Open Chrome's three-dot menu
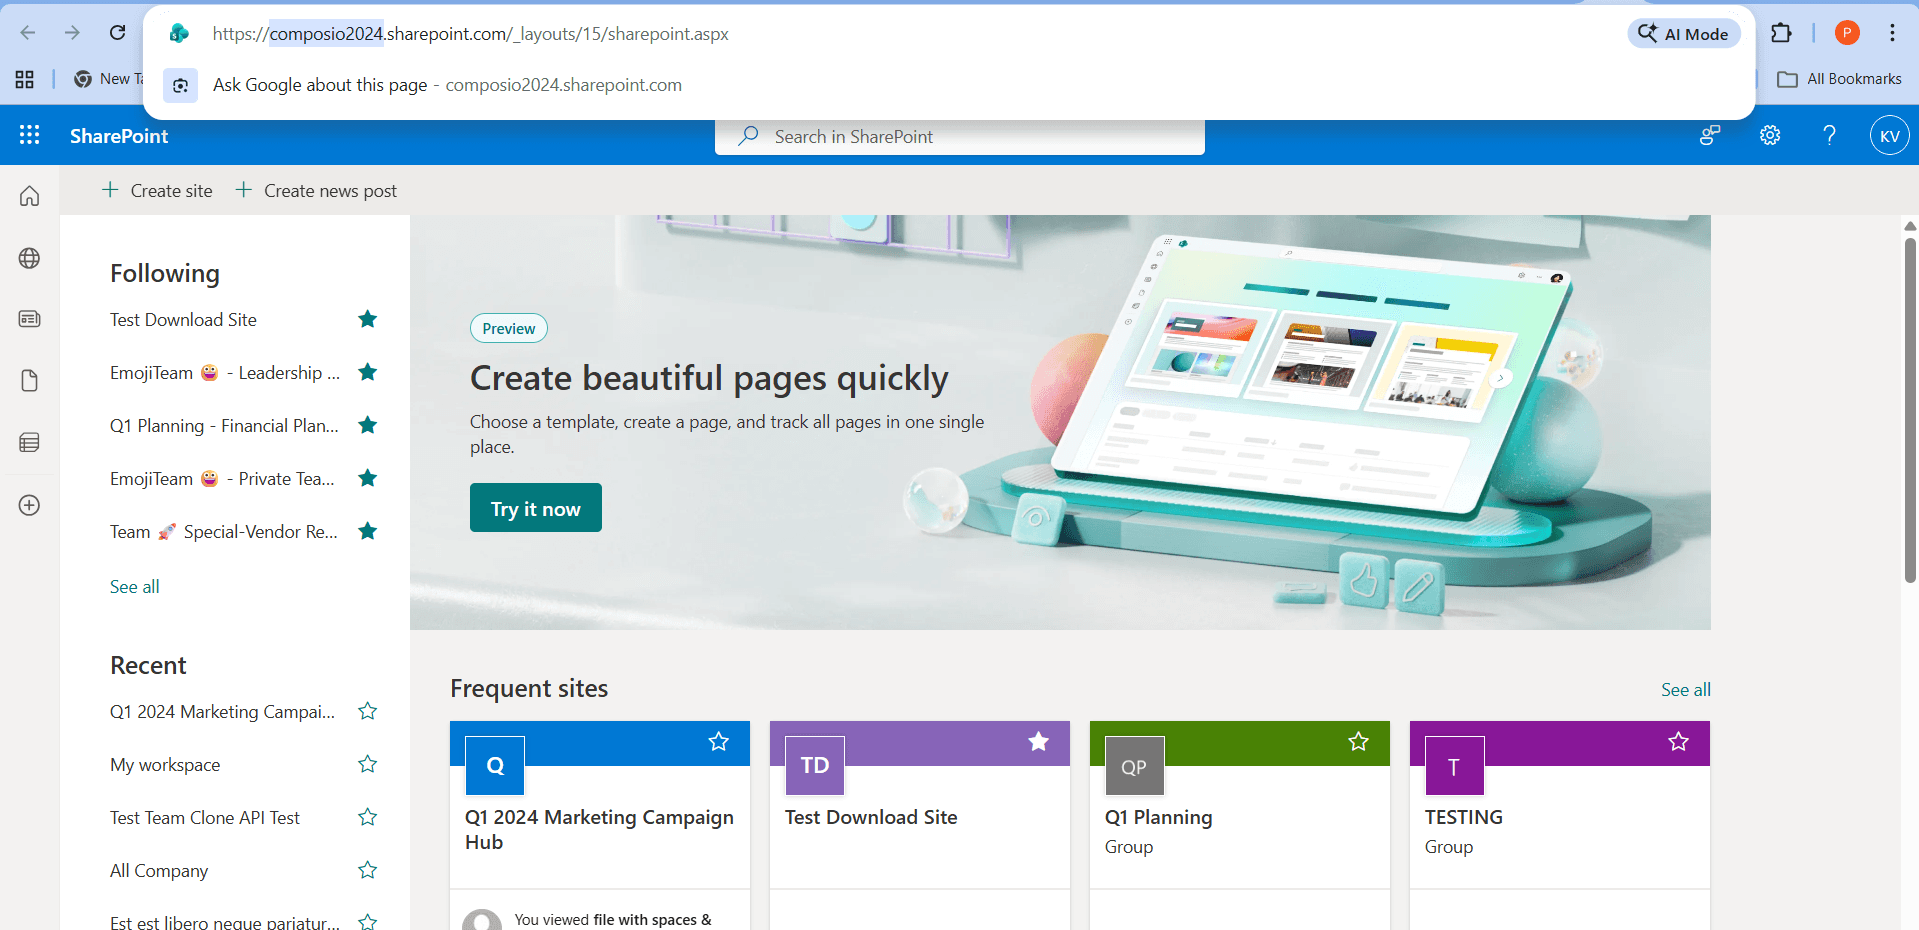The image size is (1919, 930). pos(1892,33)
